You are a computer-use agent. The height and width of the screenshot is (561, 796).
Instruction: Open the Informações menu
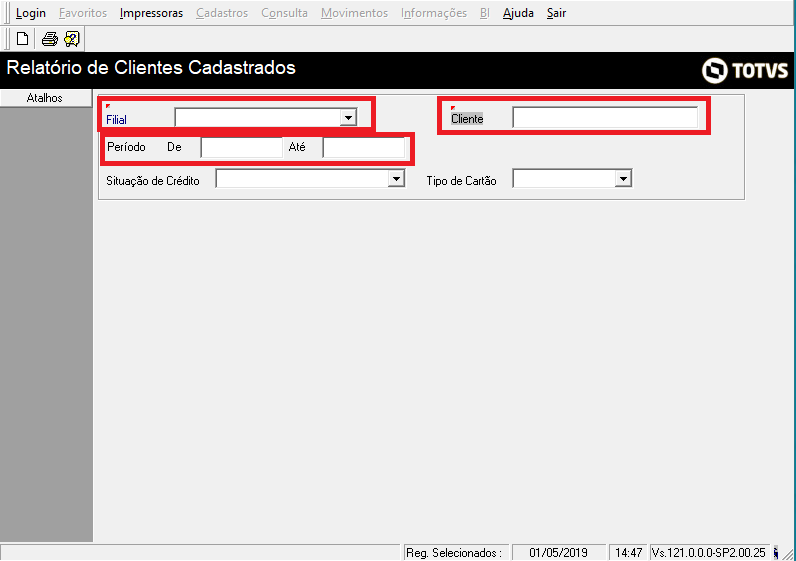(434, 13)
